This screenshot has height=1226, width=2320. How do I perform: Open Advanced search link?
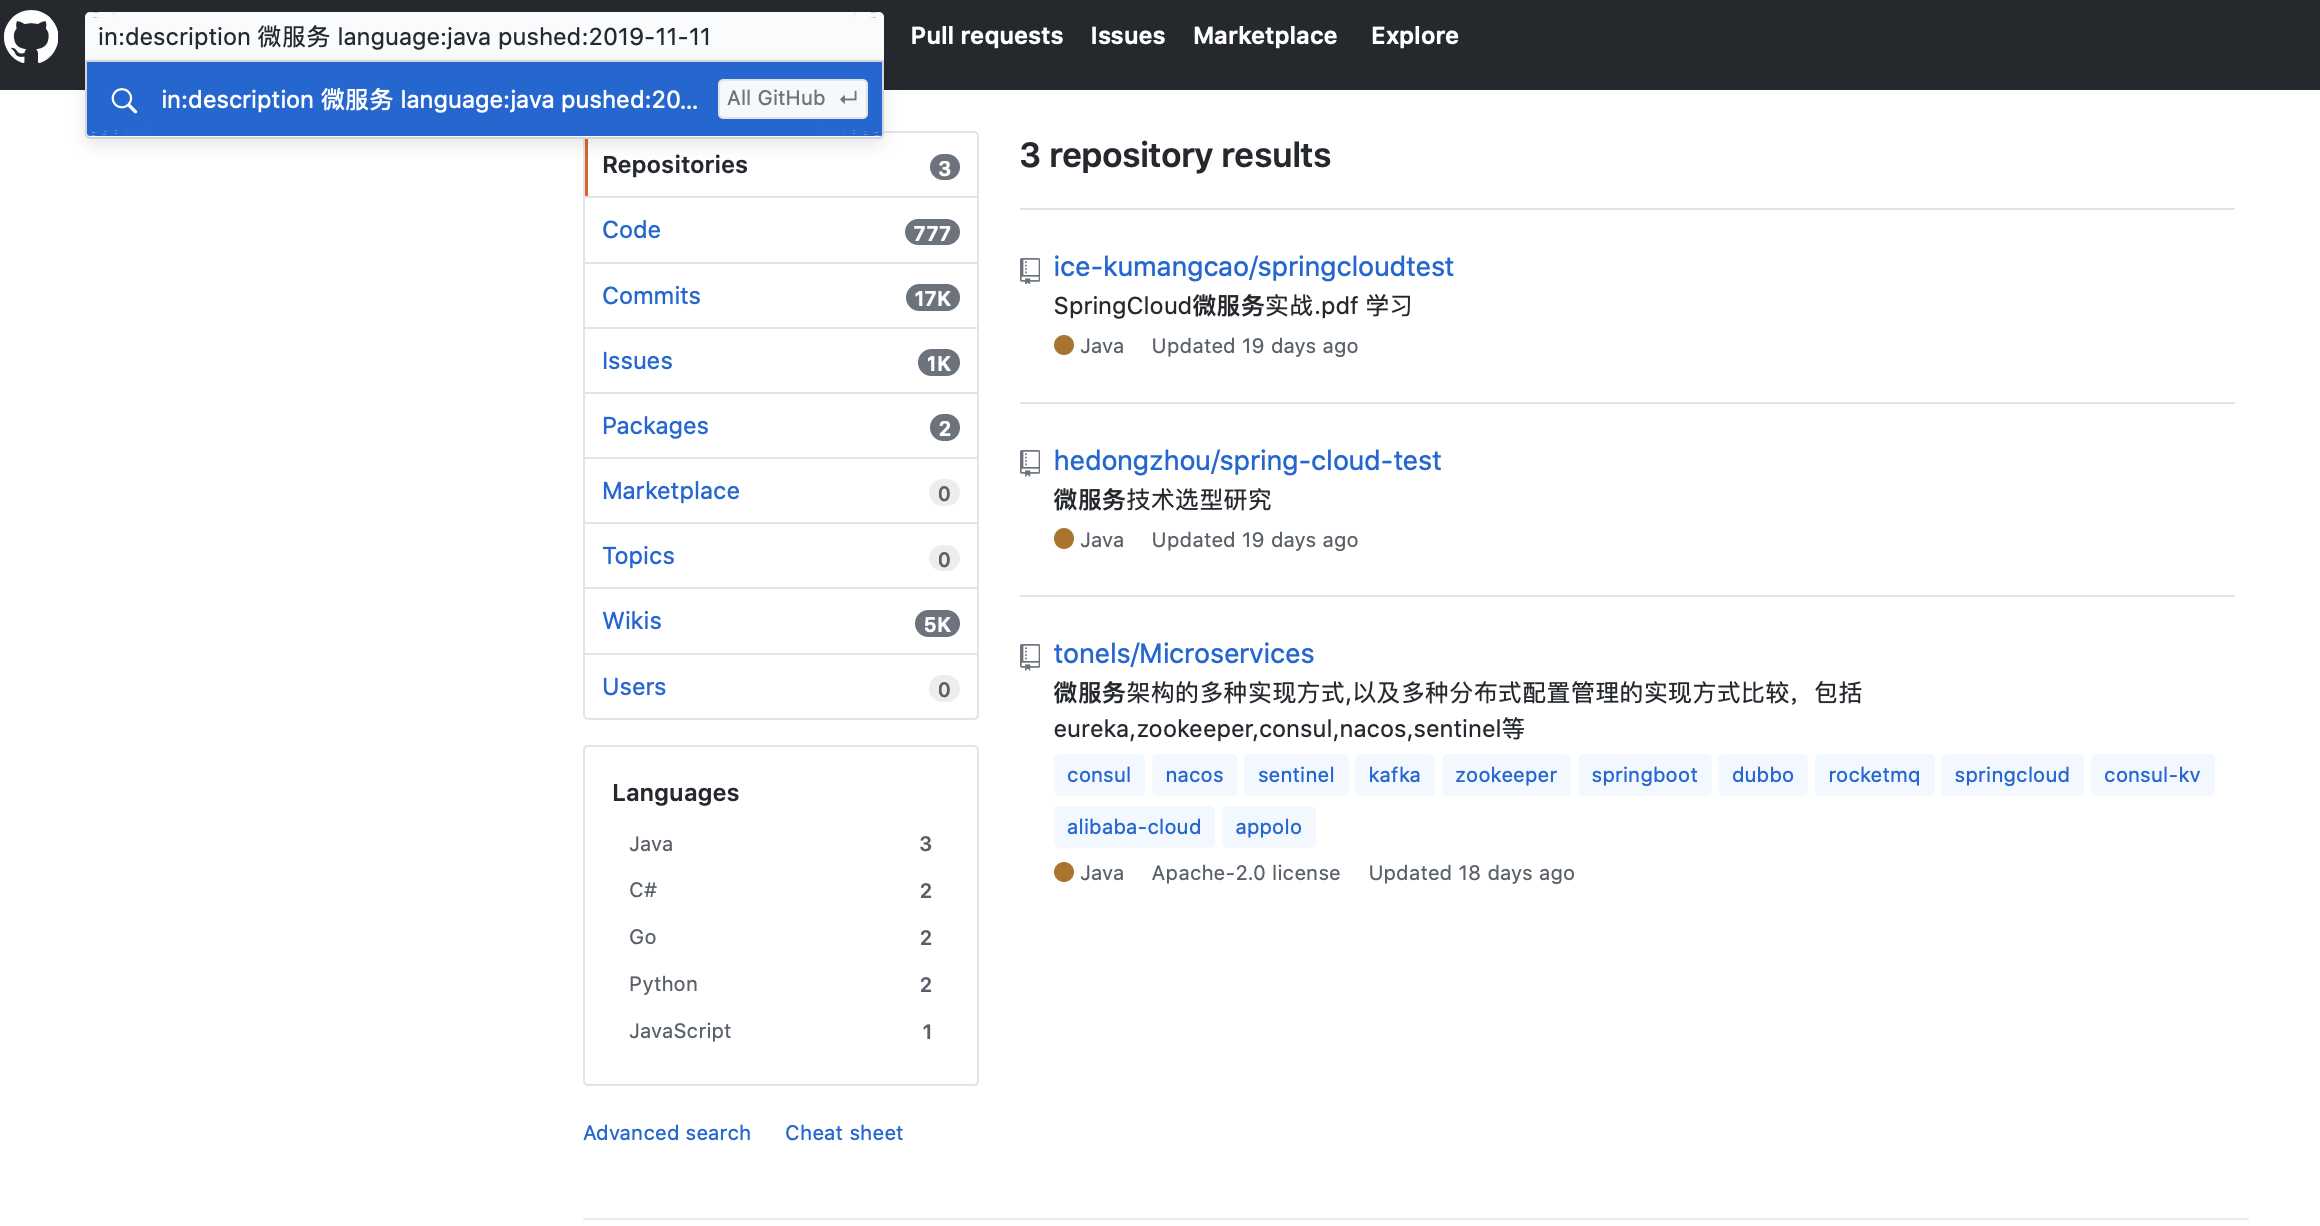pyautogui.click(x=667, y=1133)
